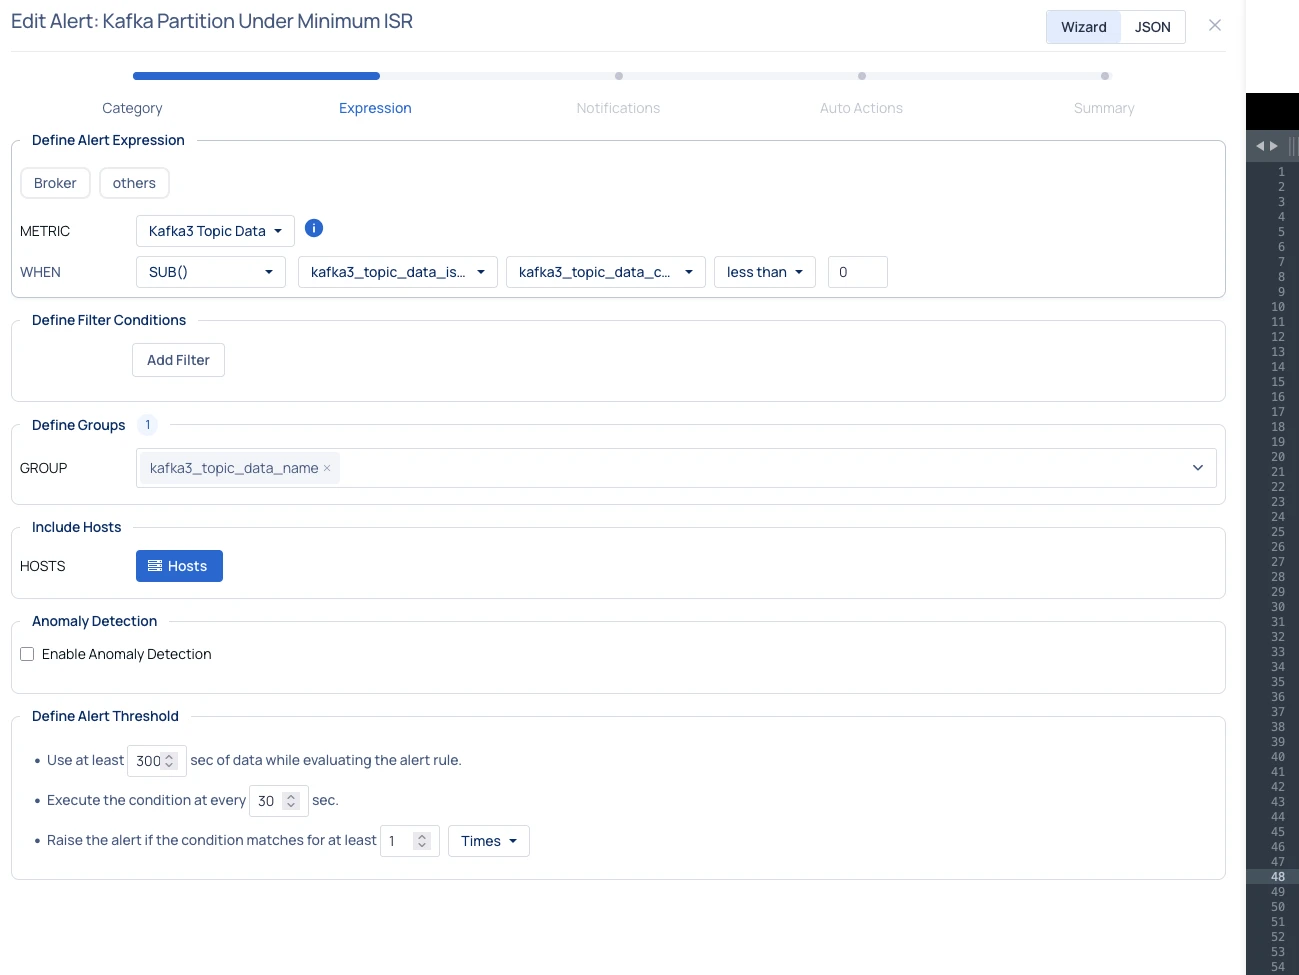
Task: Open the less than comparator dropdown
Action: (x=764, y=272)
